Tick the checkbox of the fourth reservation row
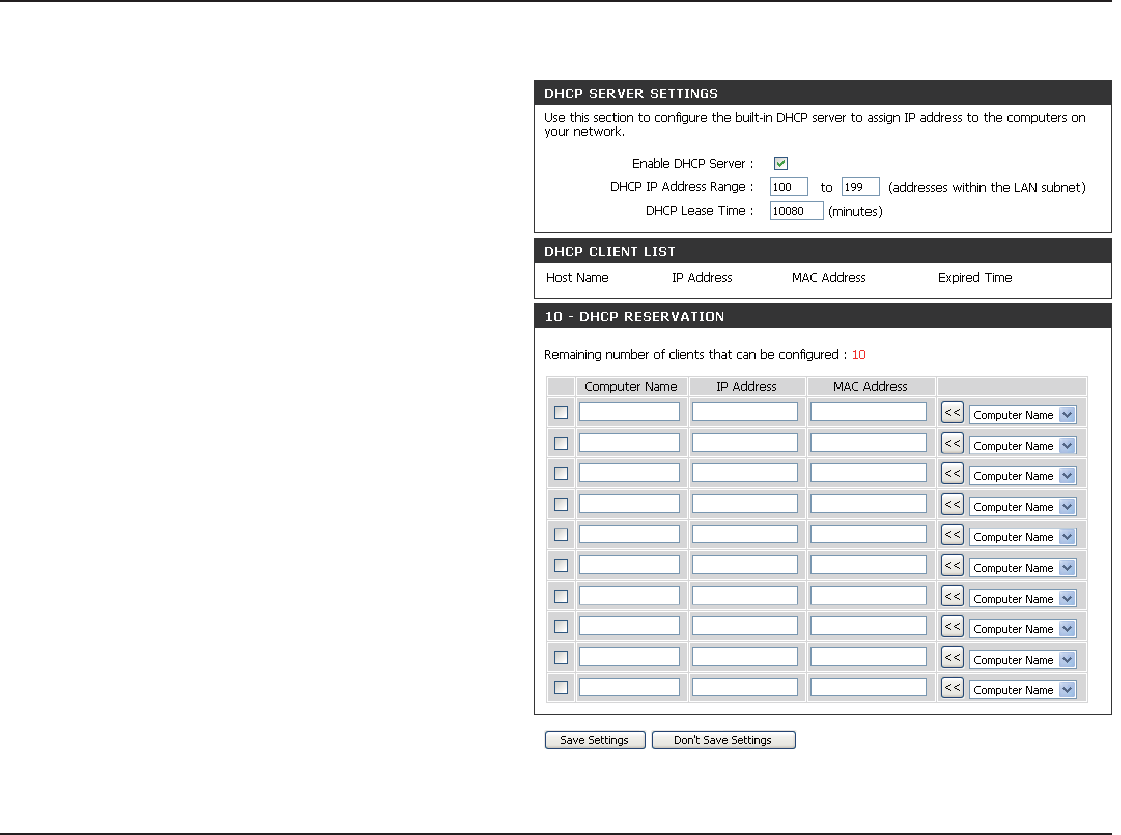The width and height of the screenshot is (1121, 835). tap(561, 504)
